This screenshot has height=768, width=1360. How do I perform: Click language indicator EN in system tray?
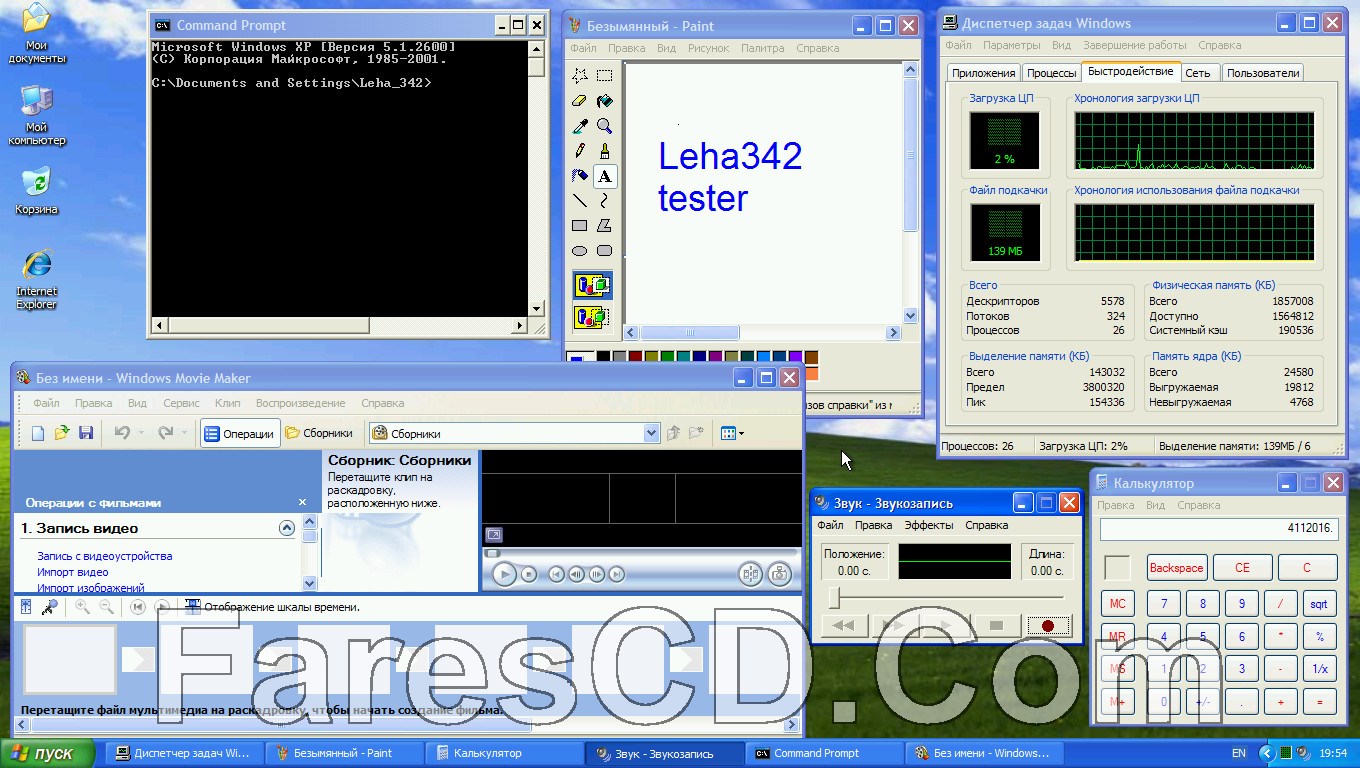point(1239,753)
